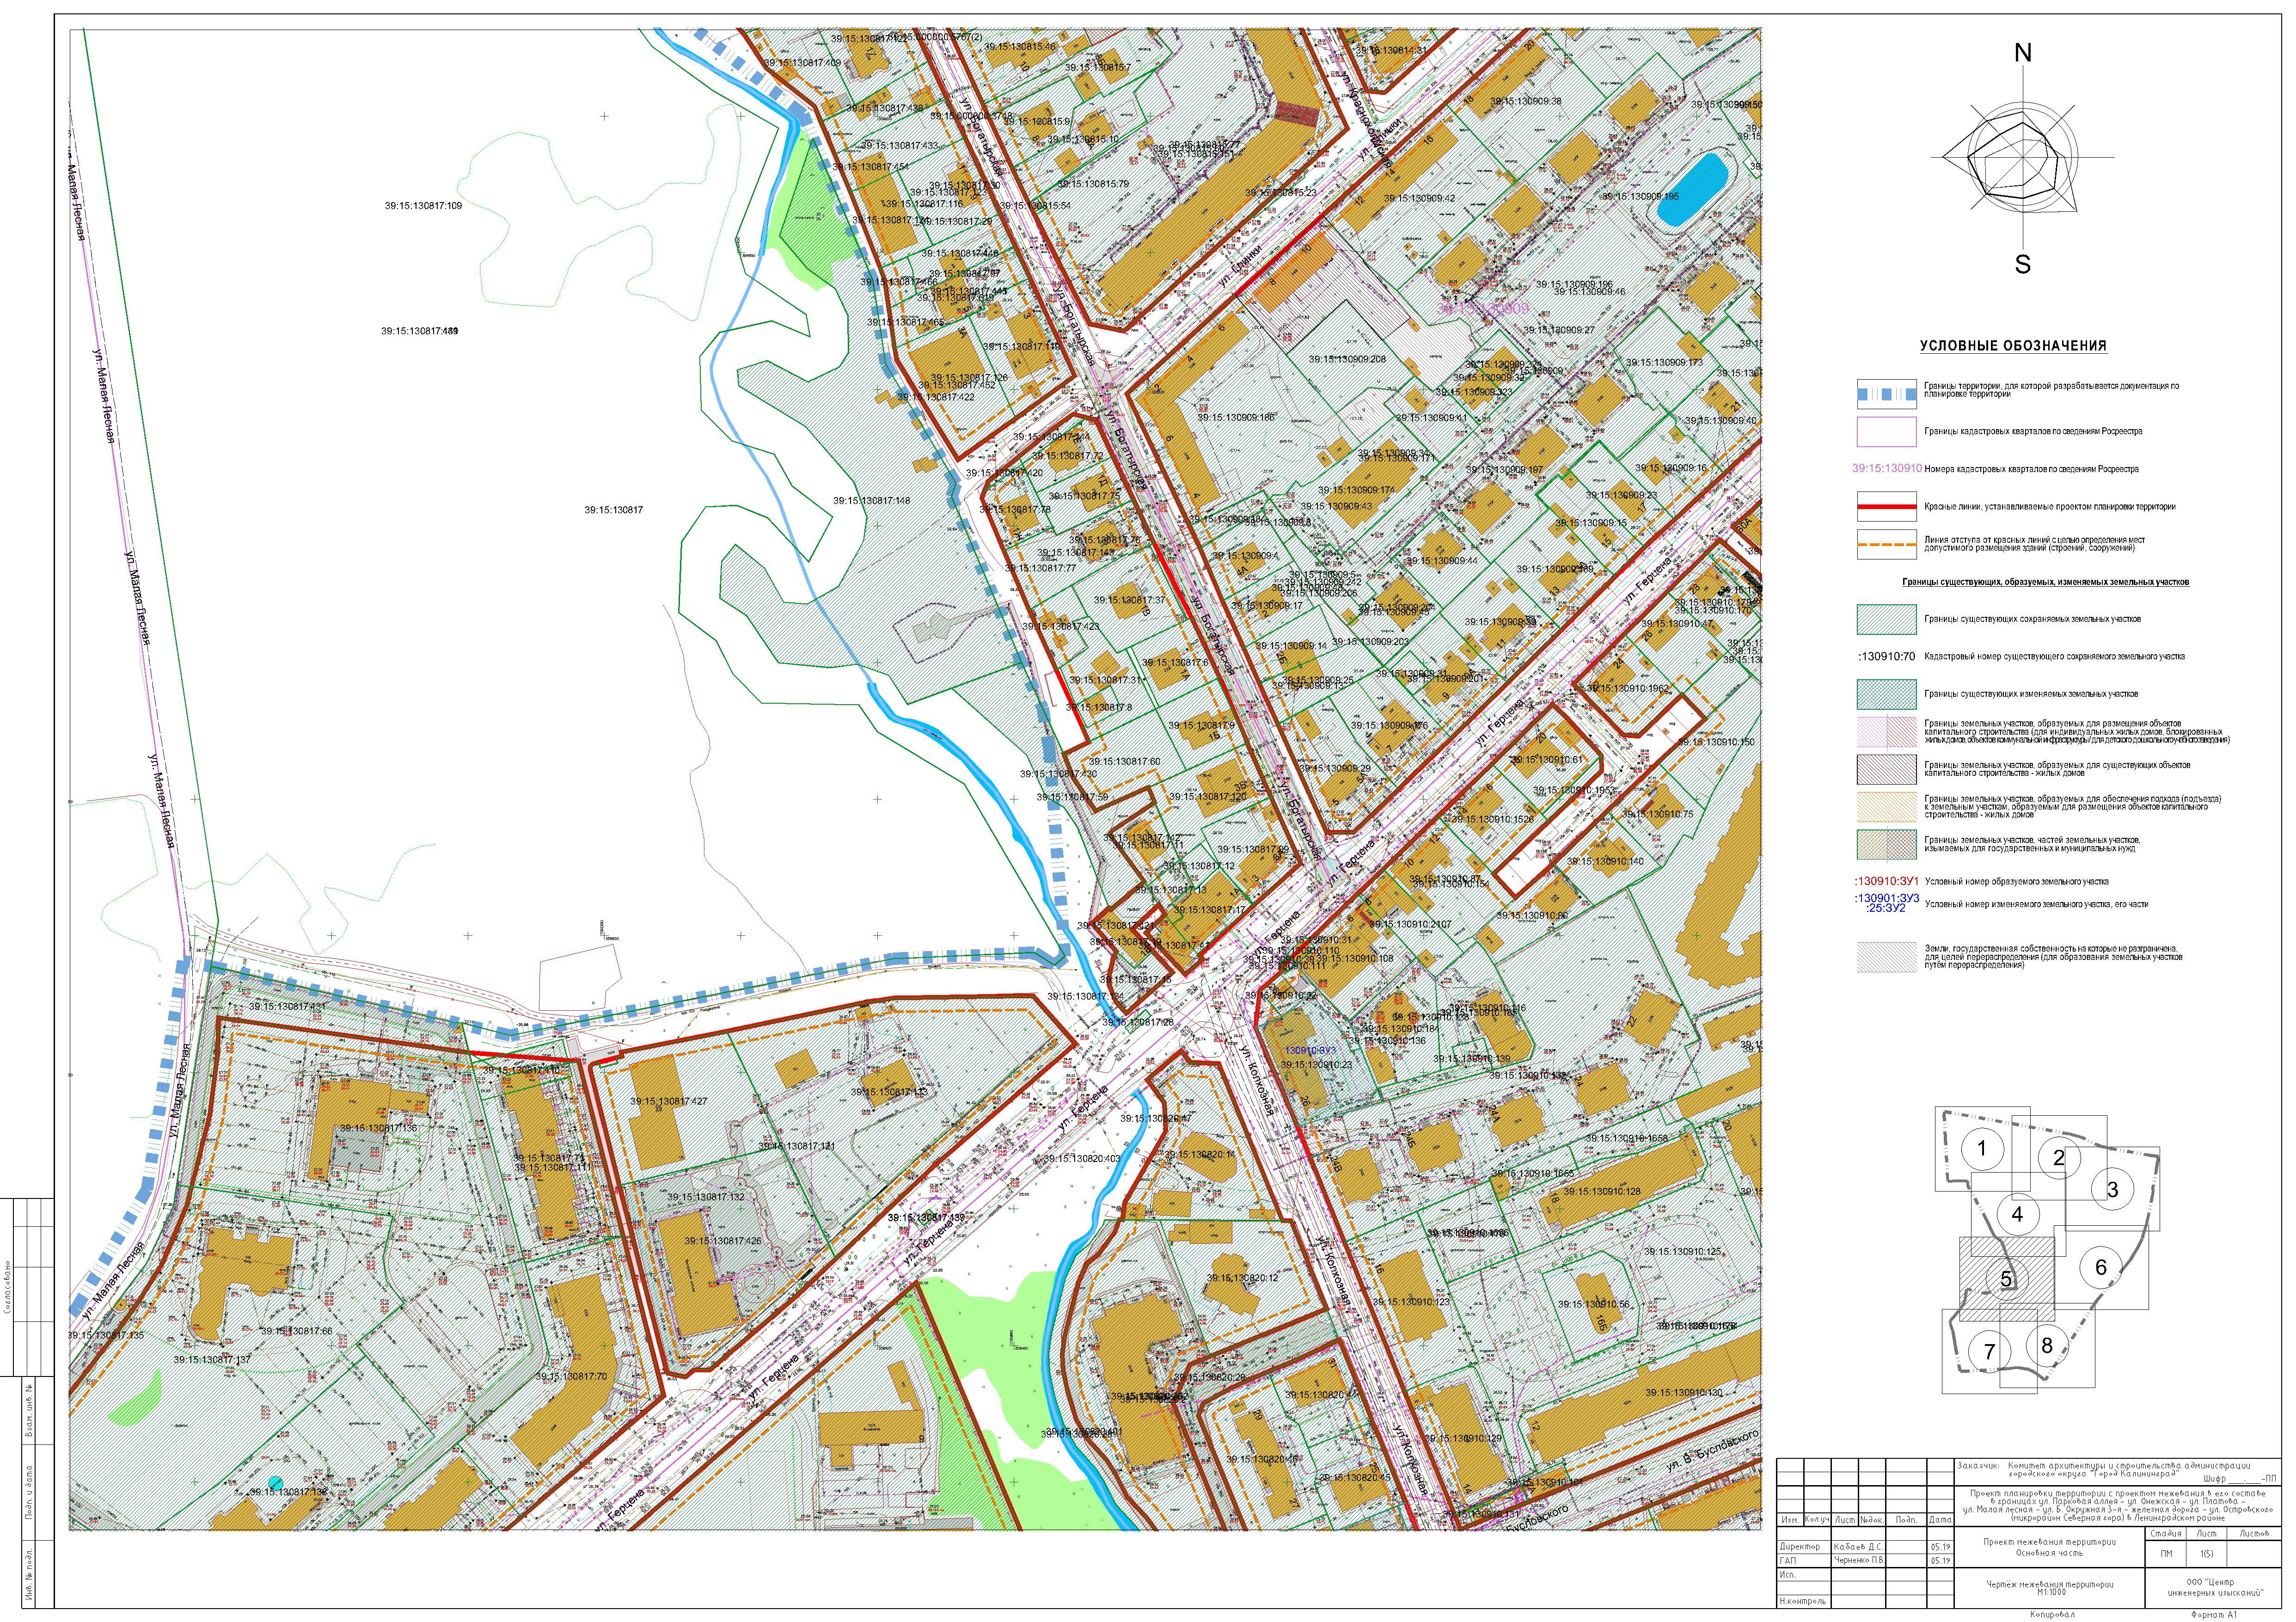Click sheet 8 circle in index diagram

2046,1345
